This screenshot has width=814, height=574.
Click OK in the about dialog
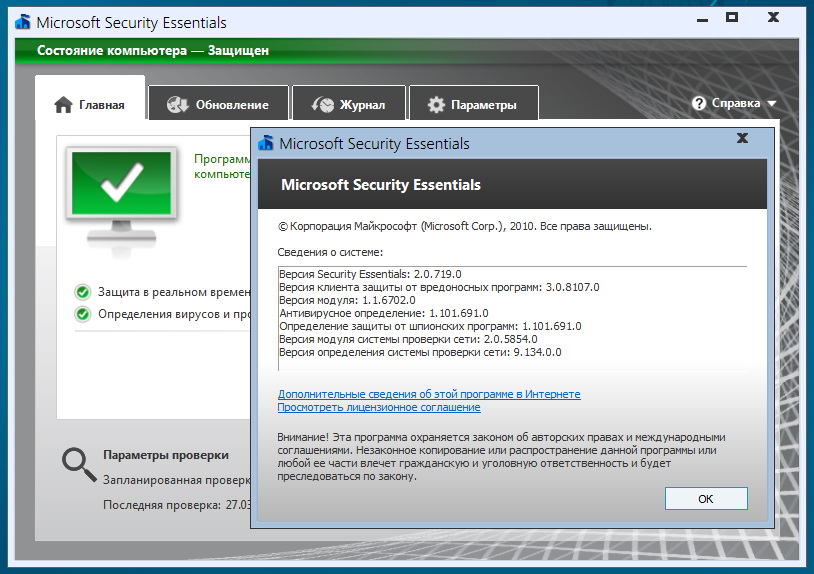pos(706,499)
